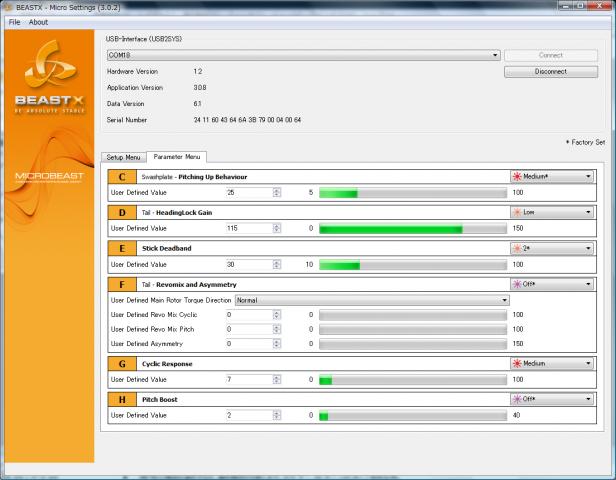
Task: Click spinner arrows for Revo Mix Pitch
Action: pyautogui.click(x=277, y=329)
